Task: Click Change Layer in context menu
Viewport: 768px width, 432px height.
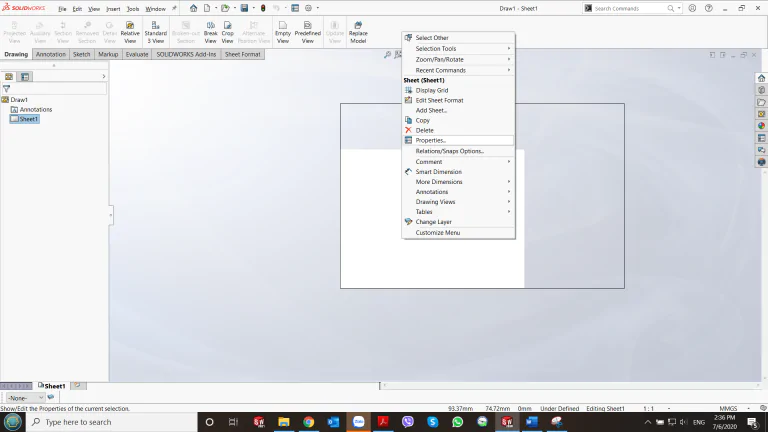Action: coord(458,222)
